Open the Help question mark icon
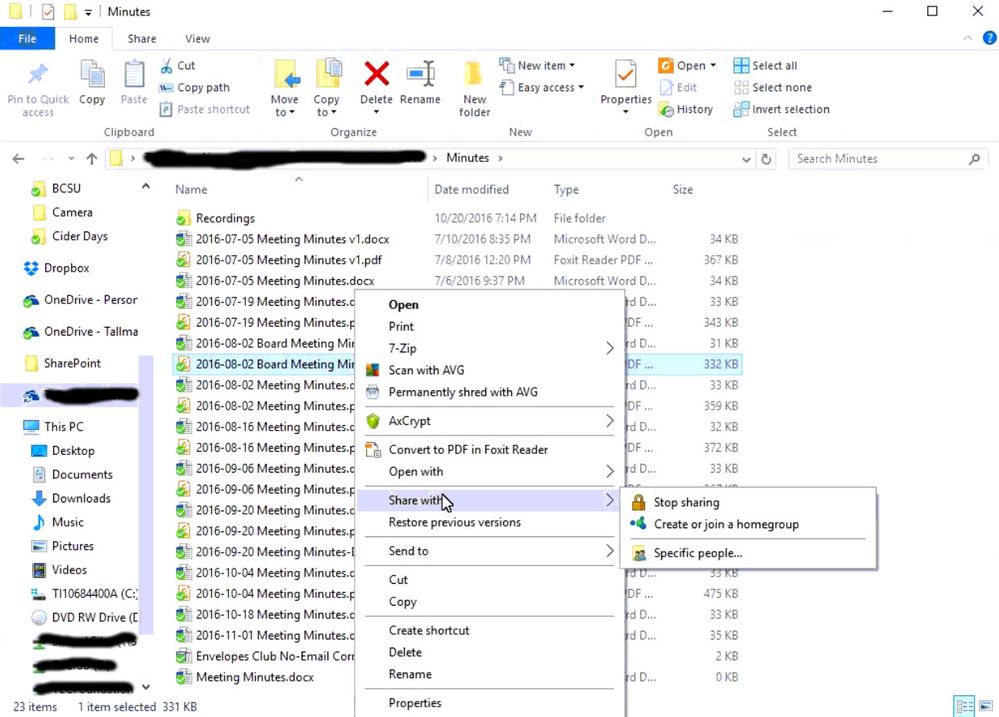Screen dimensions: 999x717 [989, 38]
